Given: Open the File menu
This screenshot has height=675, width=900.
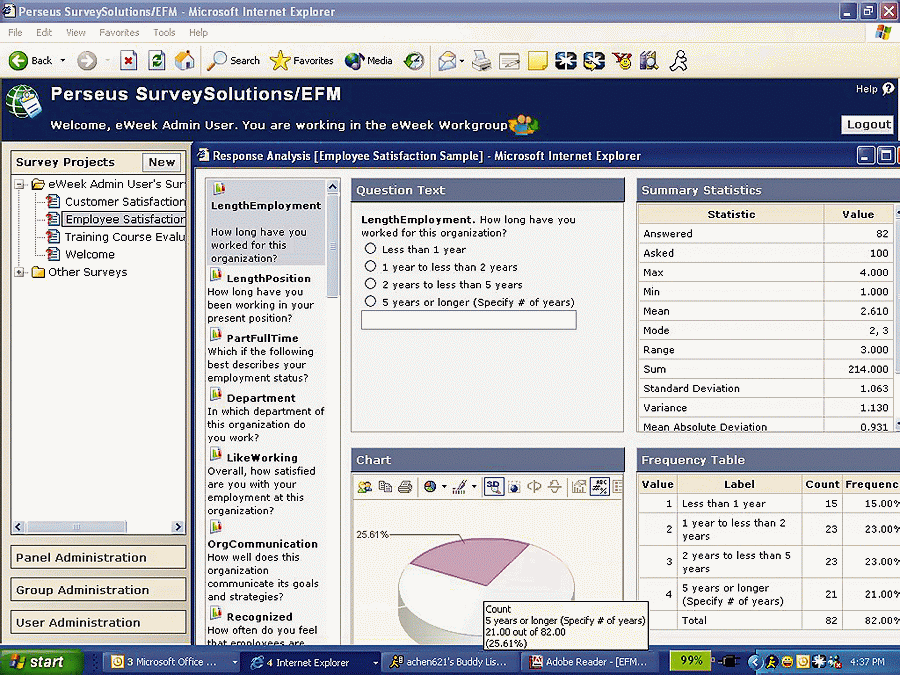Looking at the screenshot, I should [x=15, y=33].
